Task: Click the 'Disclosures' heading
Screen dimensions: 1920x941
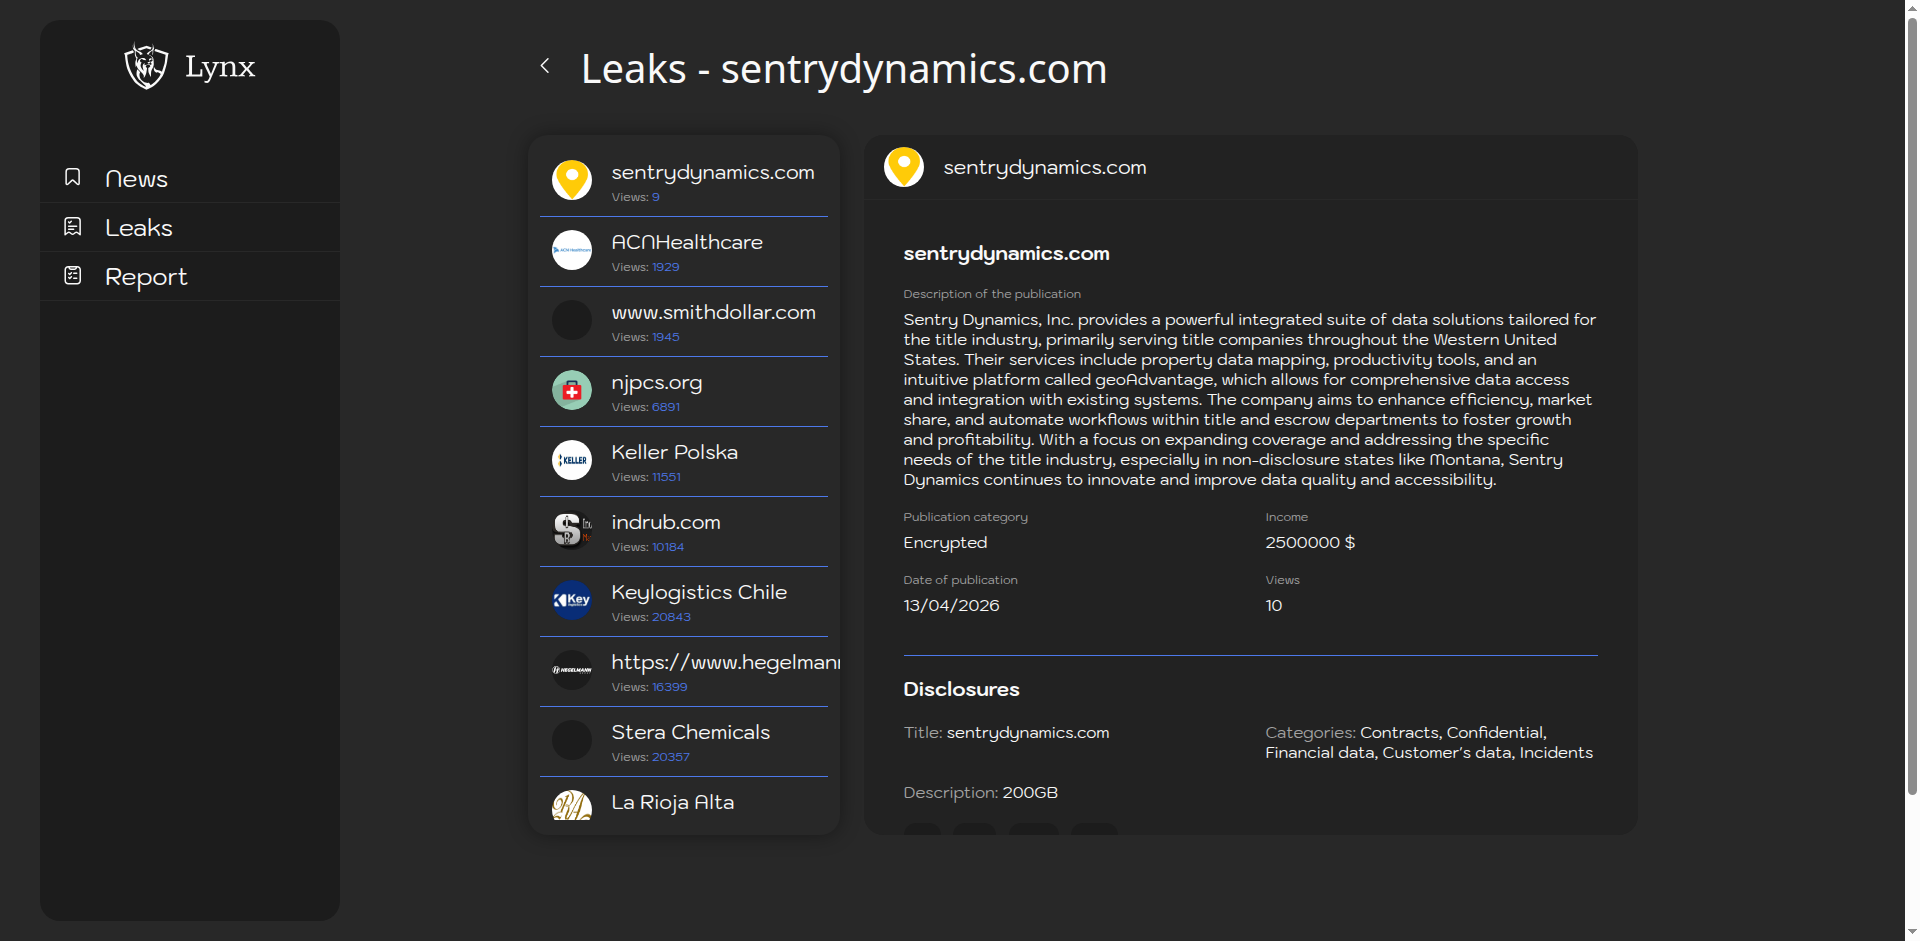Action: pyautogui.click(x=961, y=689)
